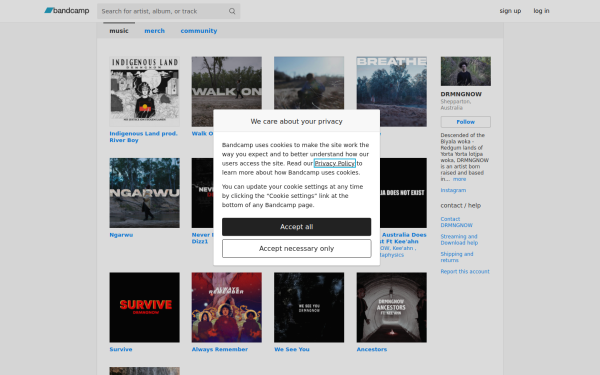Click the Always Remember title link
Viewport: 600px width, 375px height.
pos(220,349)
